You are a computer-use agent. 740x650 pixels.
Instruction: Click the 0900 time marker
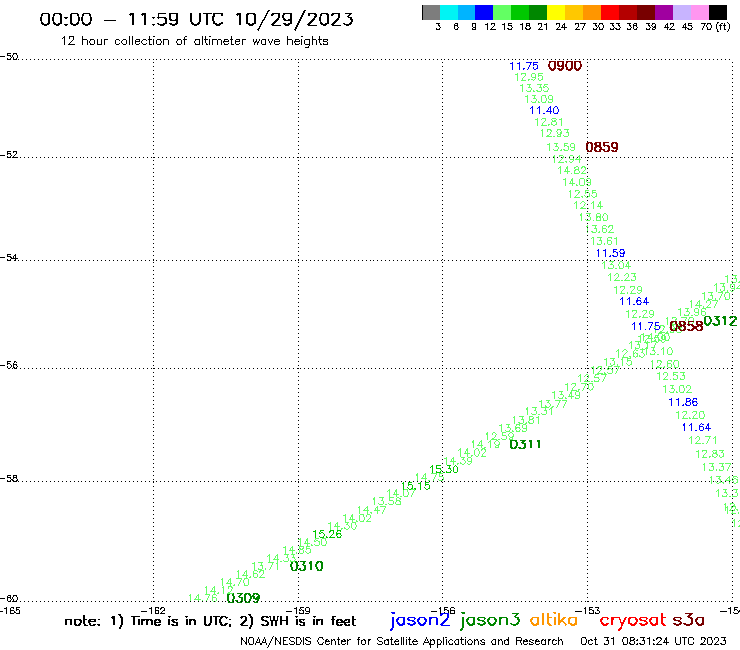tap(565, 66)
